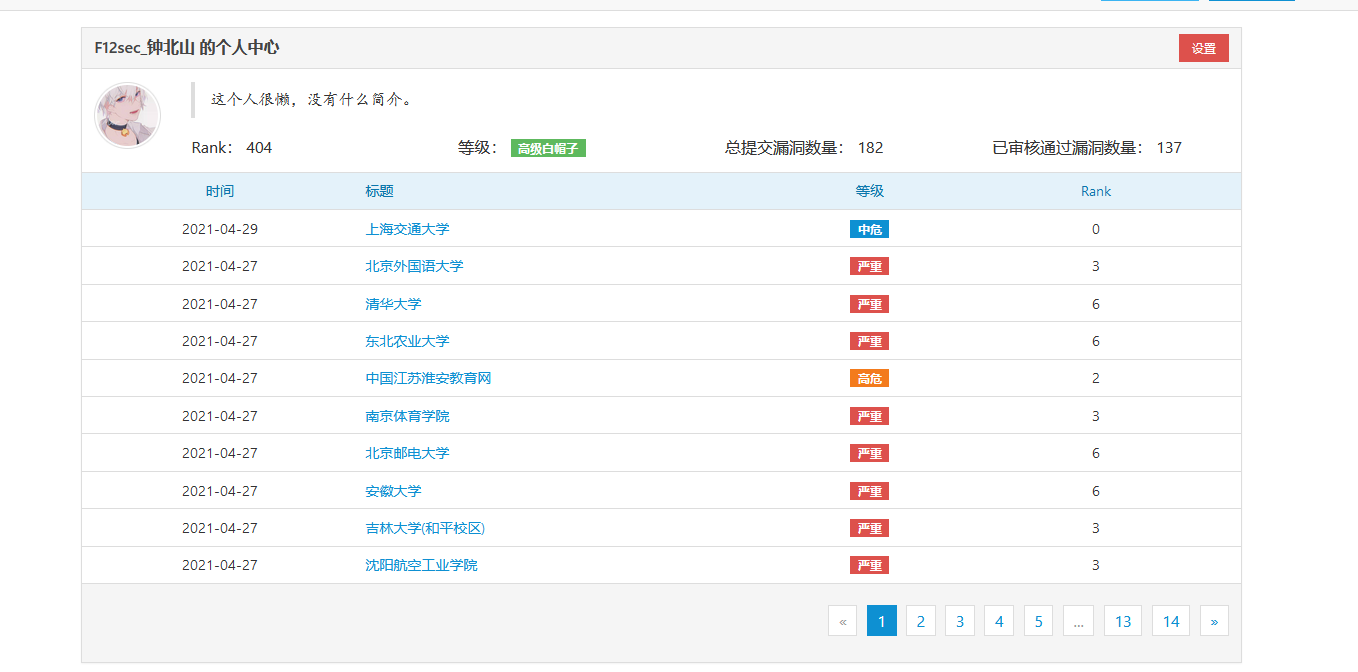This screenshot has height=672, width=1358.
Task: Click the Rank column header
Action: point(1096,191)
